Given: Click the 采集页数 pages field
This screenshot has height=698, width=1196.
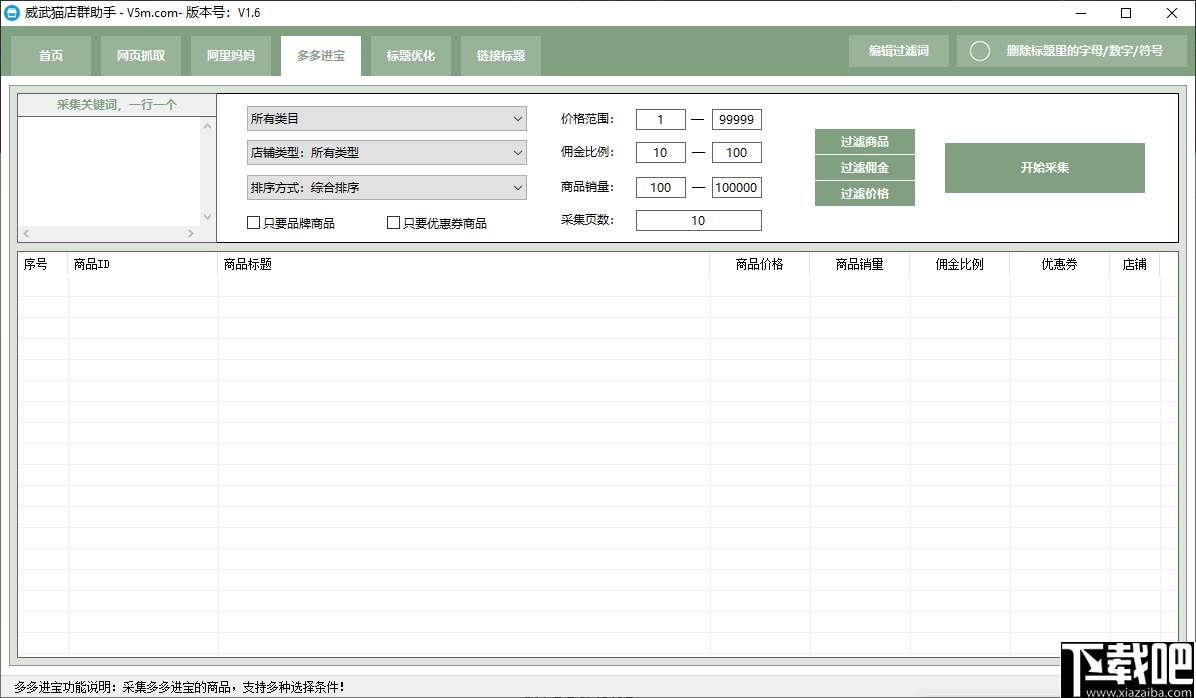Looking at the screenshot, I should pyautogui.click(x=699, y=220).
